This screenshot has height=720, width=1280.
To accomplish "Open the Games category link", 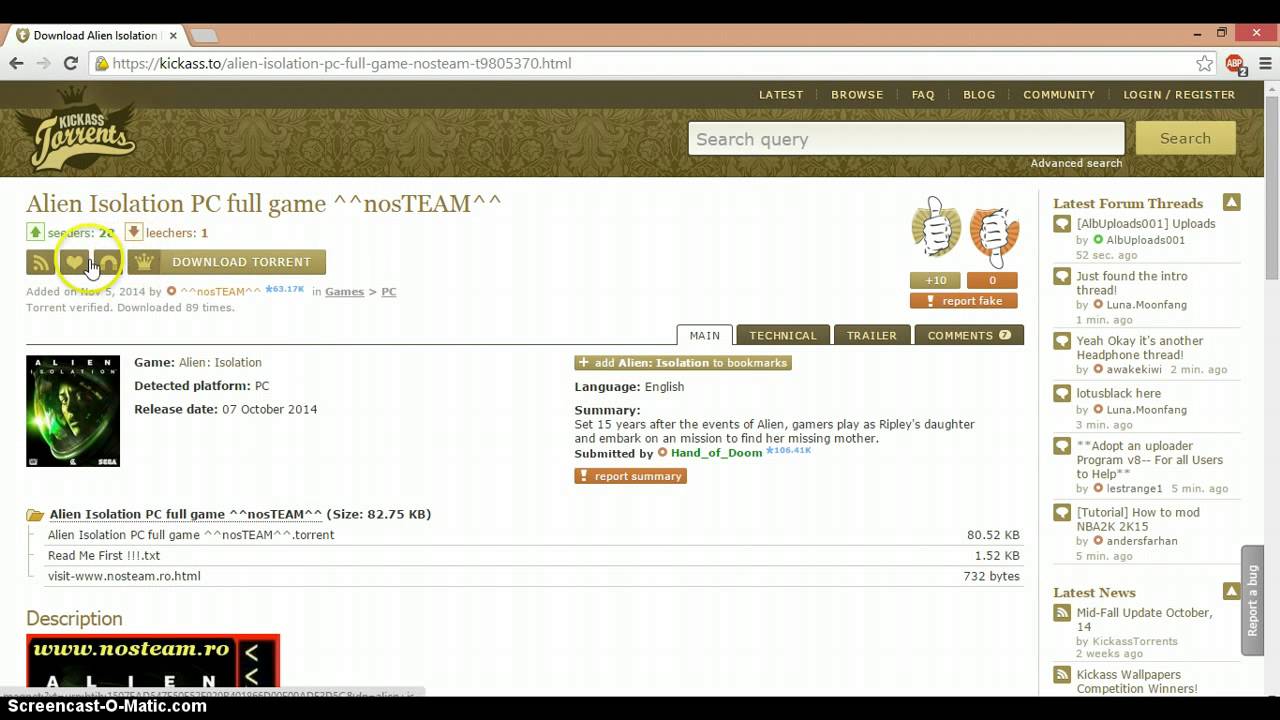I will click(344, 292).
